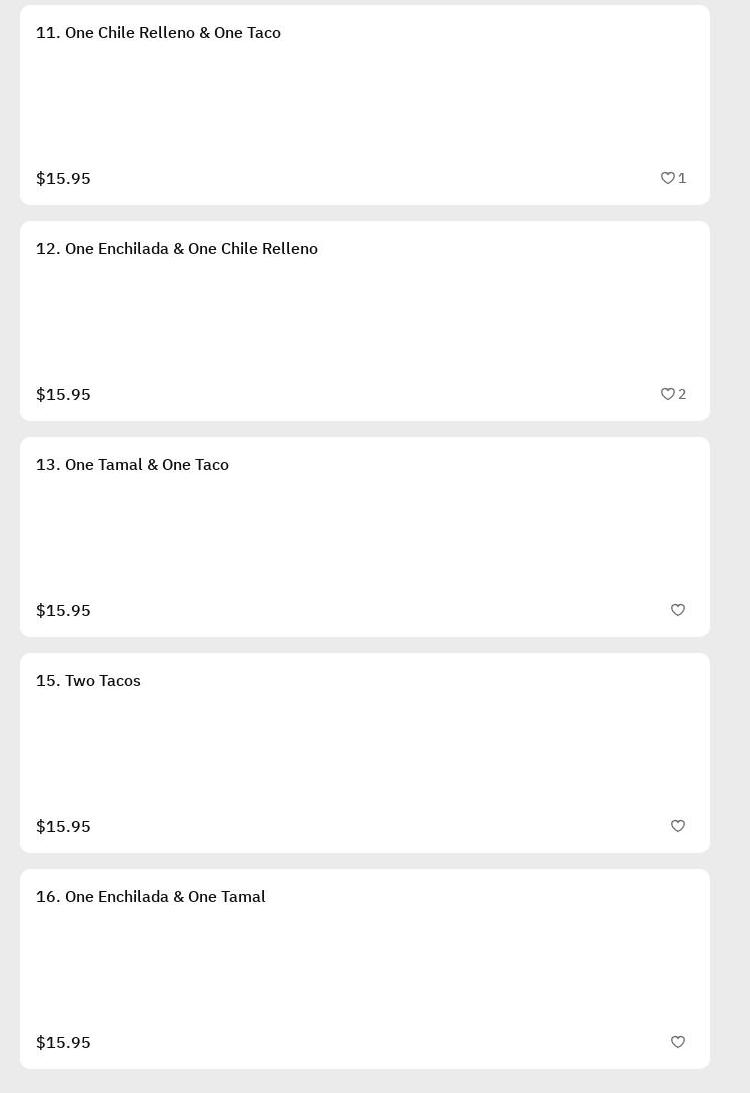Open the "11. One Chile Relleno & One Taco" title

[158, 33]
